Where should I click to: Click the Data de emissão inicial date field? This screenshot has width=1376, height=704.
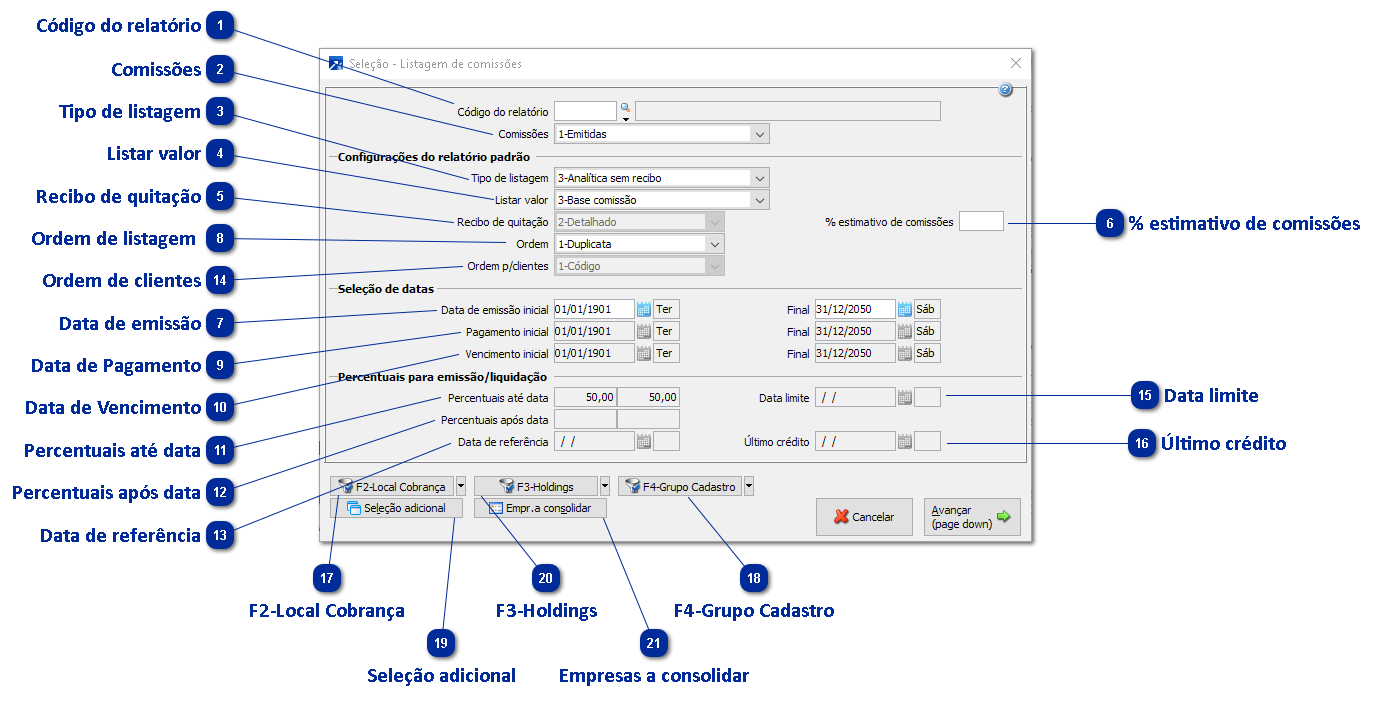[594, 309]
